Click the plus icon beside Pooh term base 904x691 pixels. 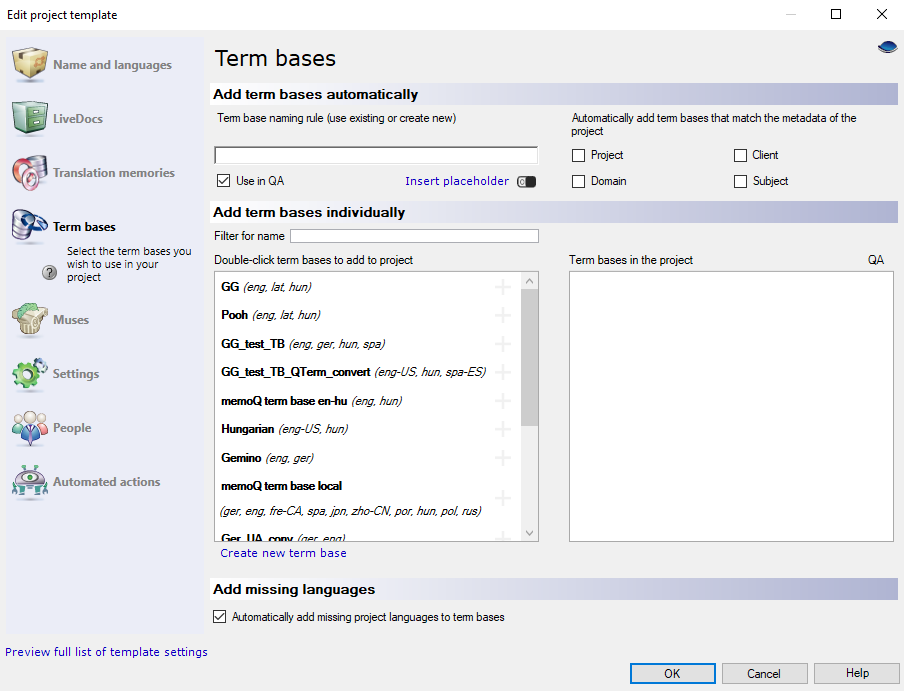pos(503,315)
